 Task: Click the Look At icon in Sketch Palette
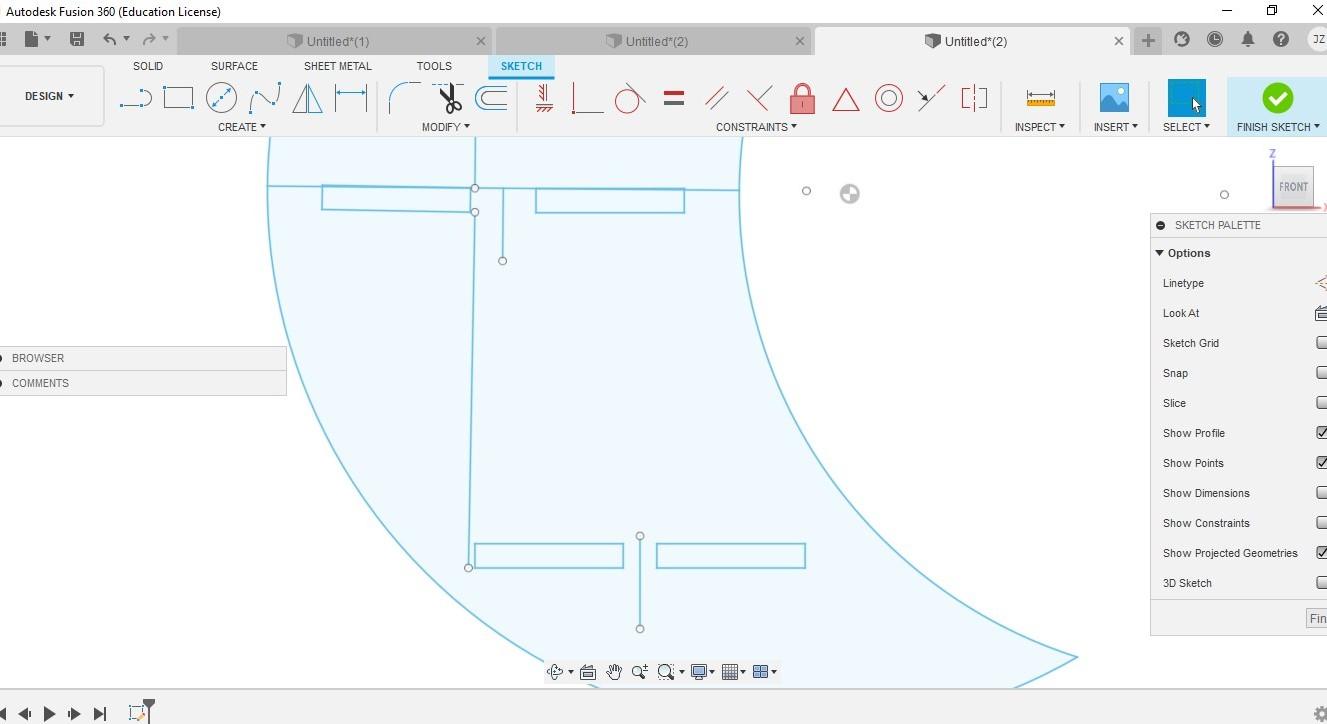pyautogui.click(x=1321, y=313)
